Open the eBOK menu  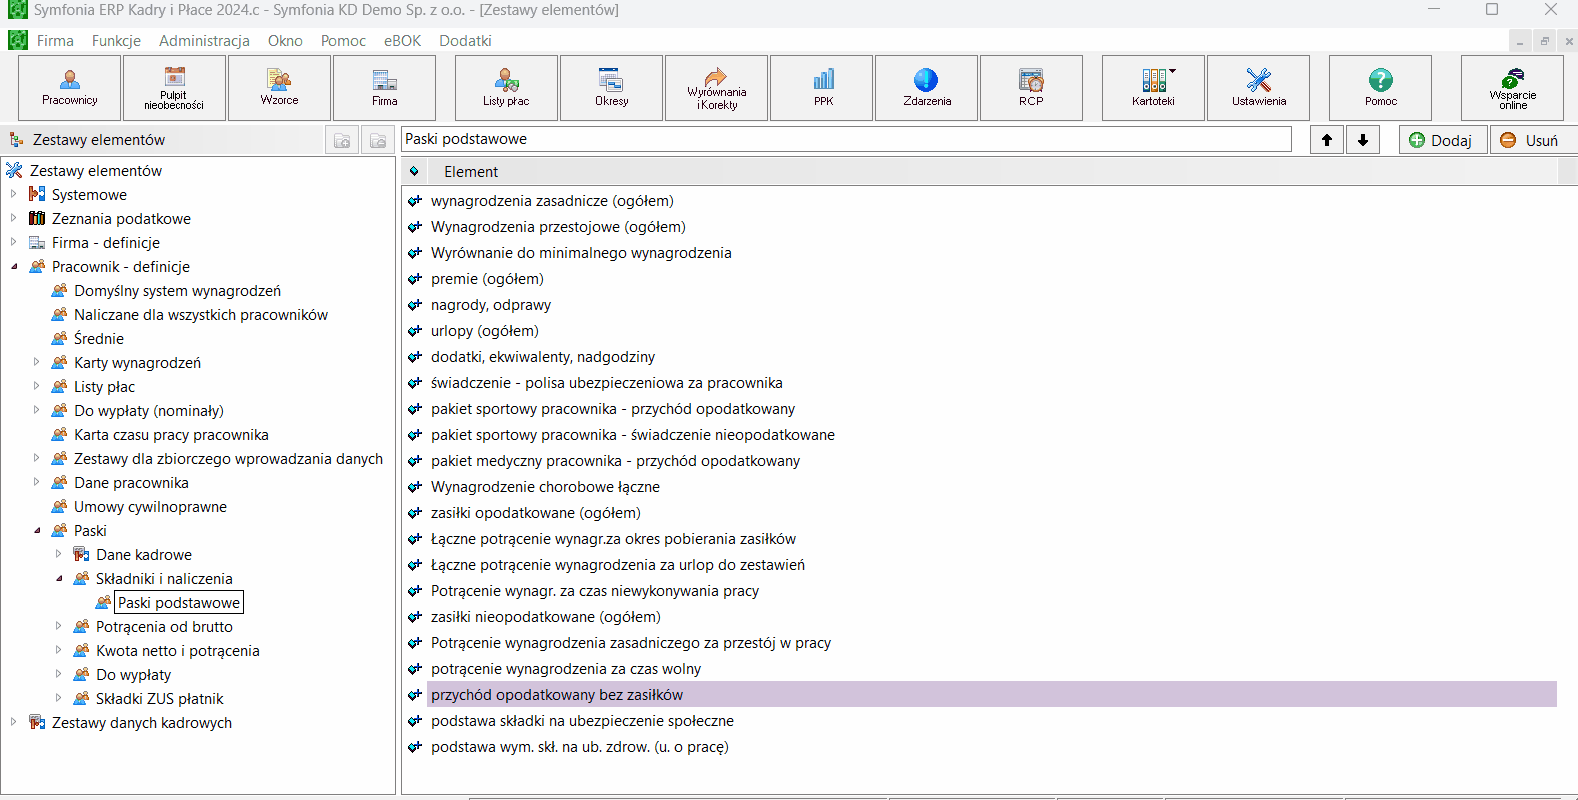pyautogui.click(x=402, y=41)
